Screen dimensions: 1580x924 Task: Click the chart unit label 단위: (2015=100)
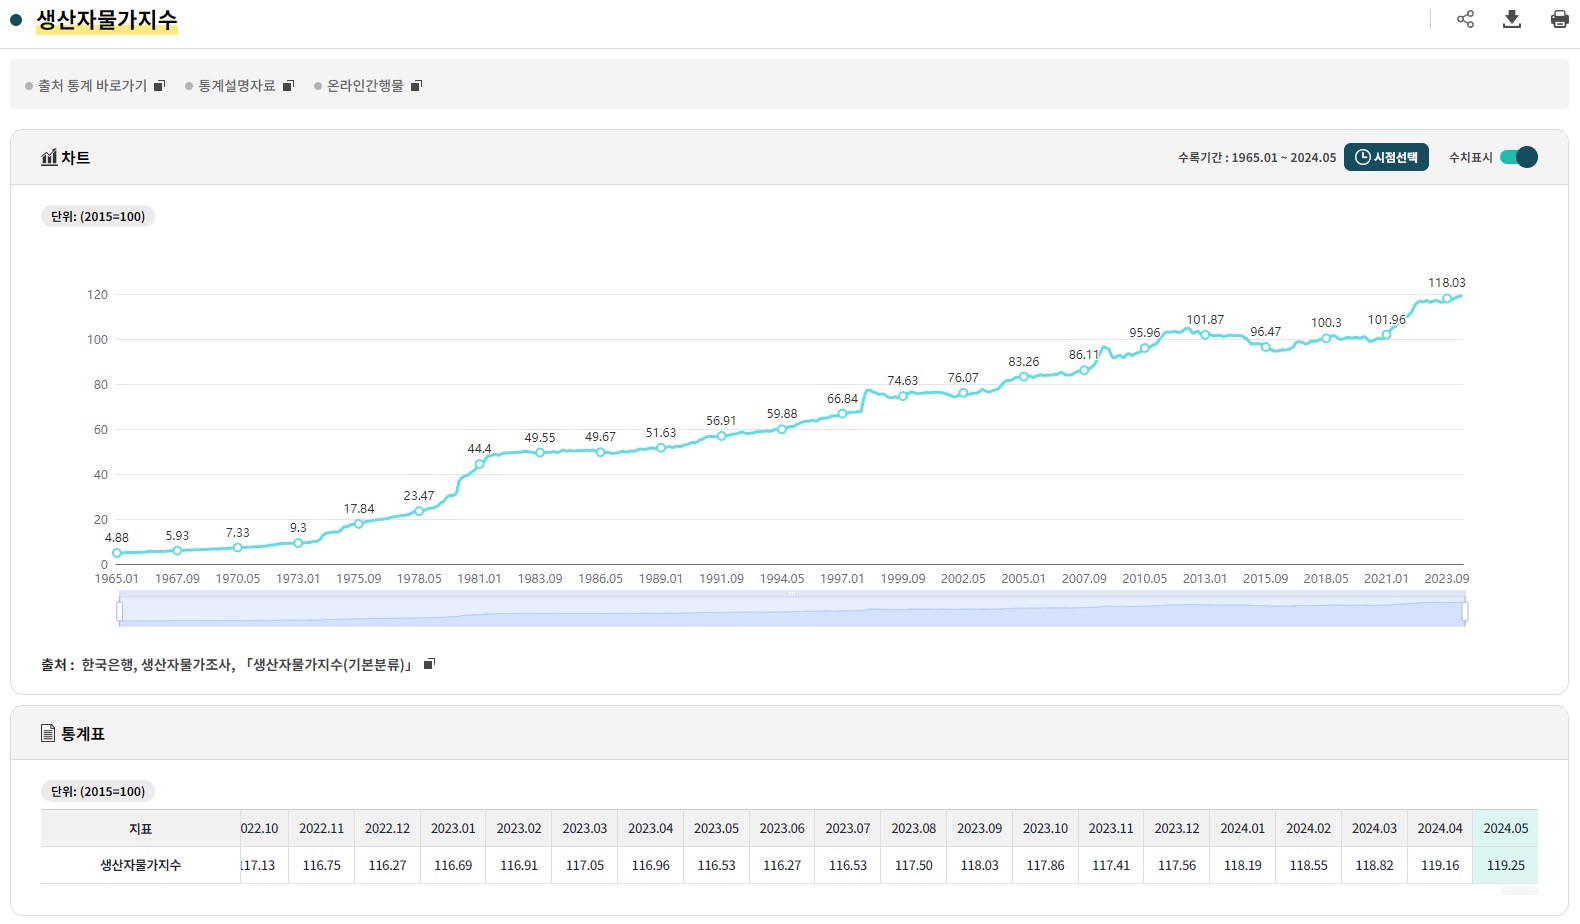pos(98,216)
